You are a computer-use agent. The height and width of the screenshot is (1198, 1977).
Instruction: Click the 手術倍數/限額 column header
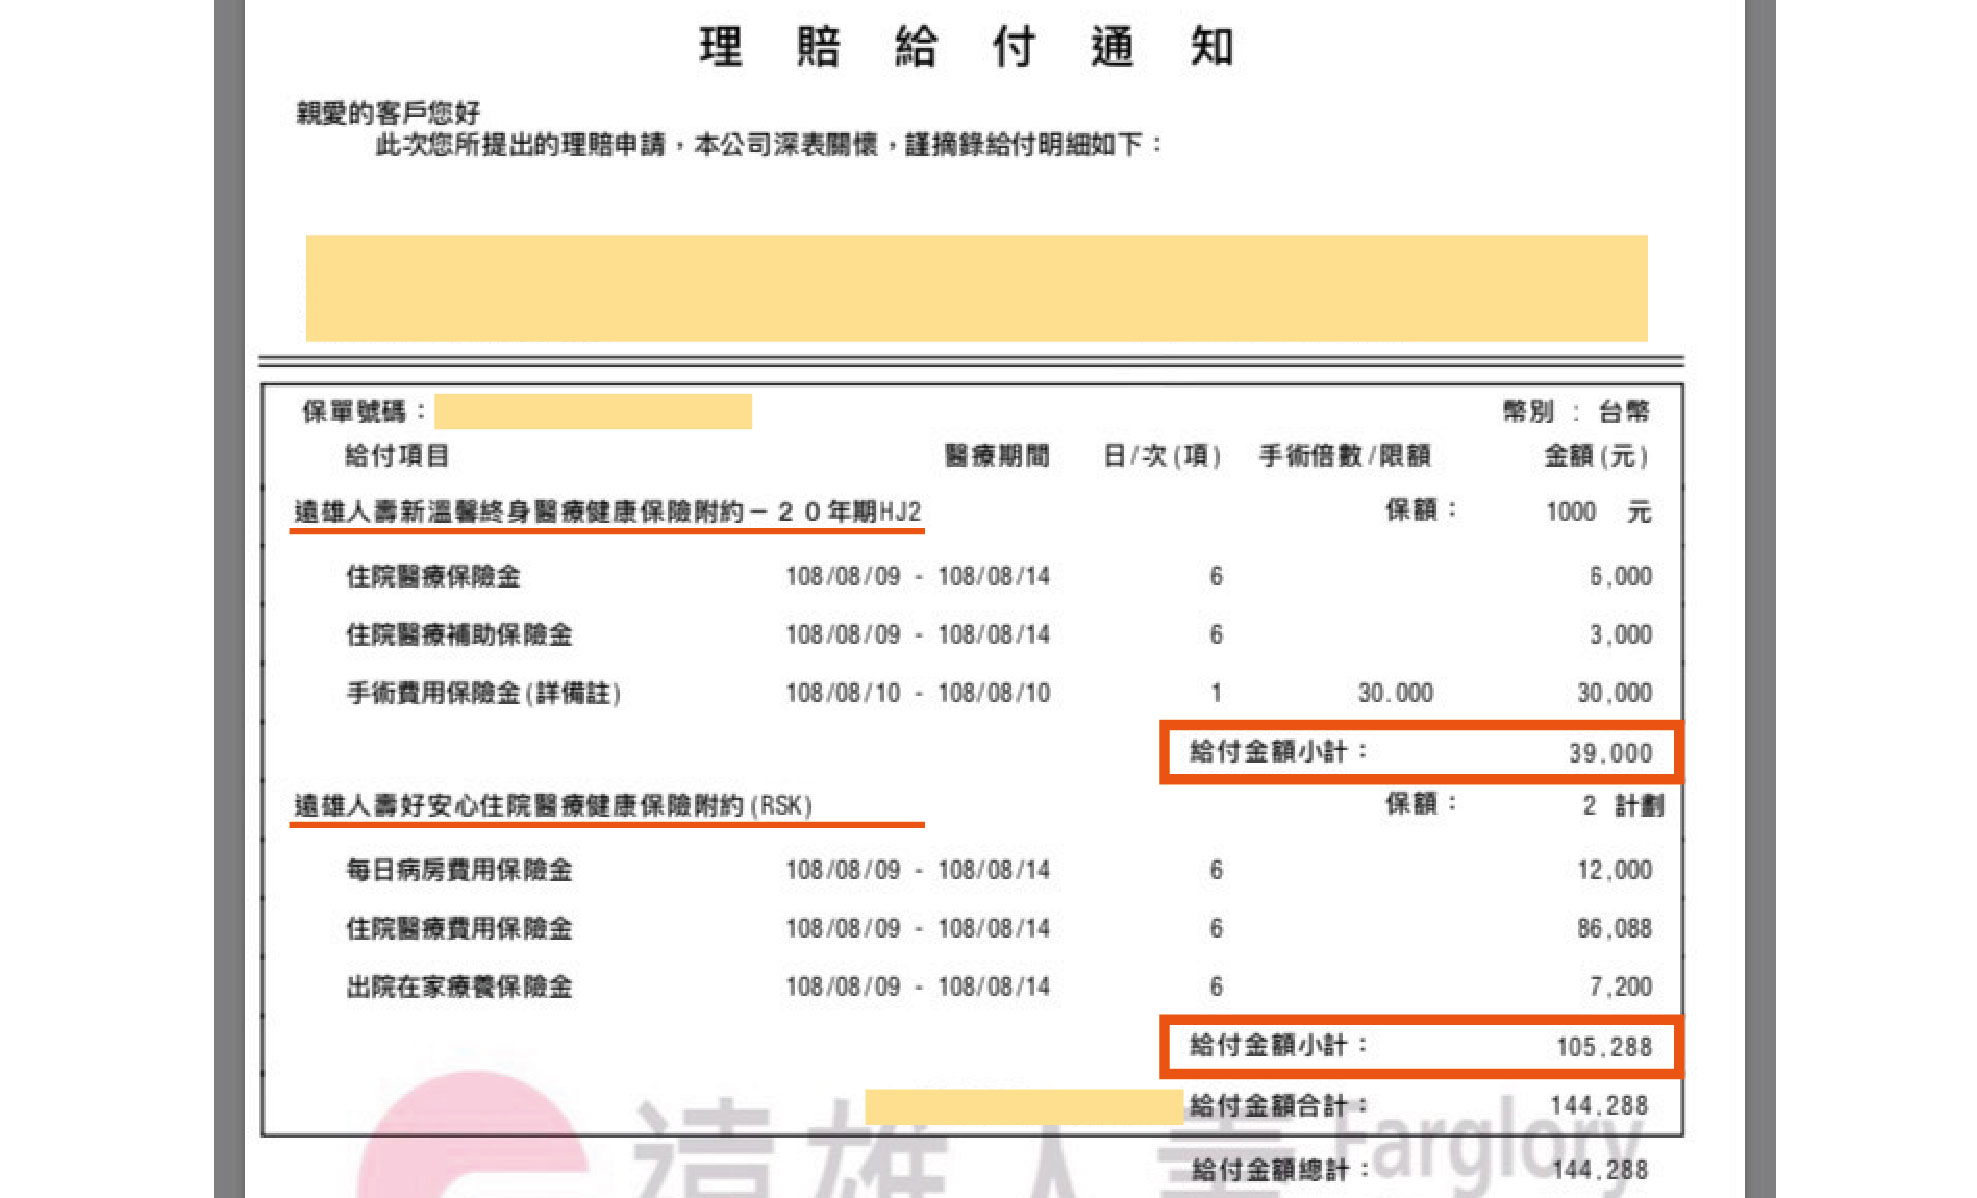1344,456
